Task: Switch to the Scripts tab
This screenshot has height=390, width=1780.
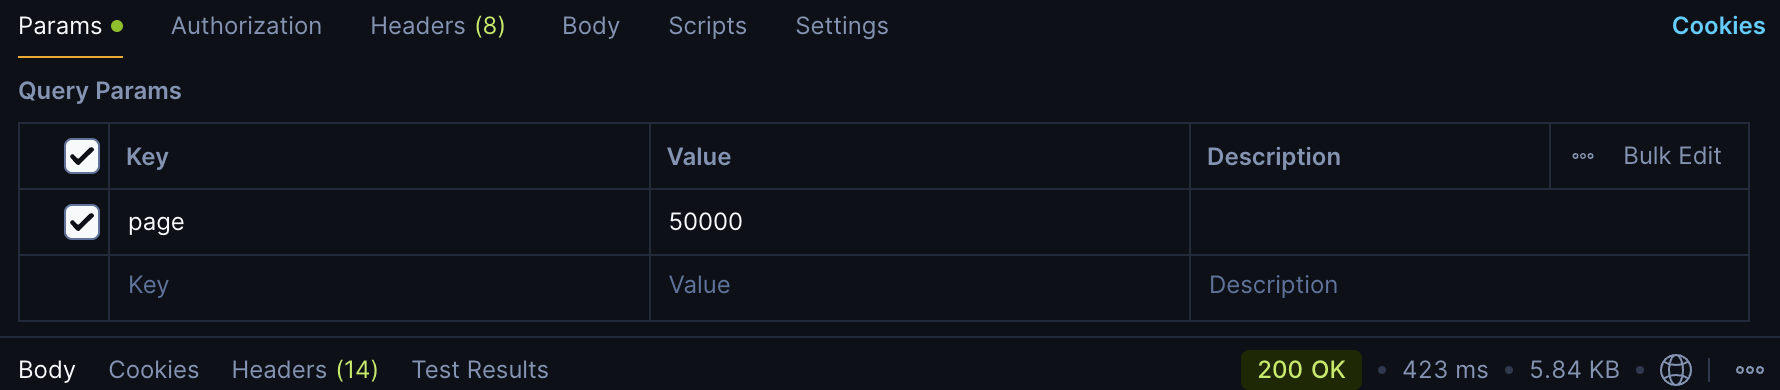Action: tap(707, 26)
